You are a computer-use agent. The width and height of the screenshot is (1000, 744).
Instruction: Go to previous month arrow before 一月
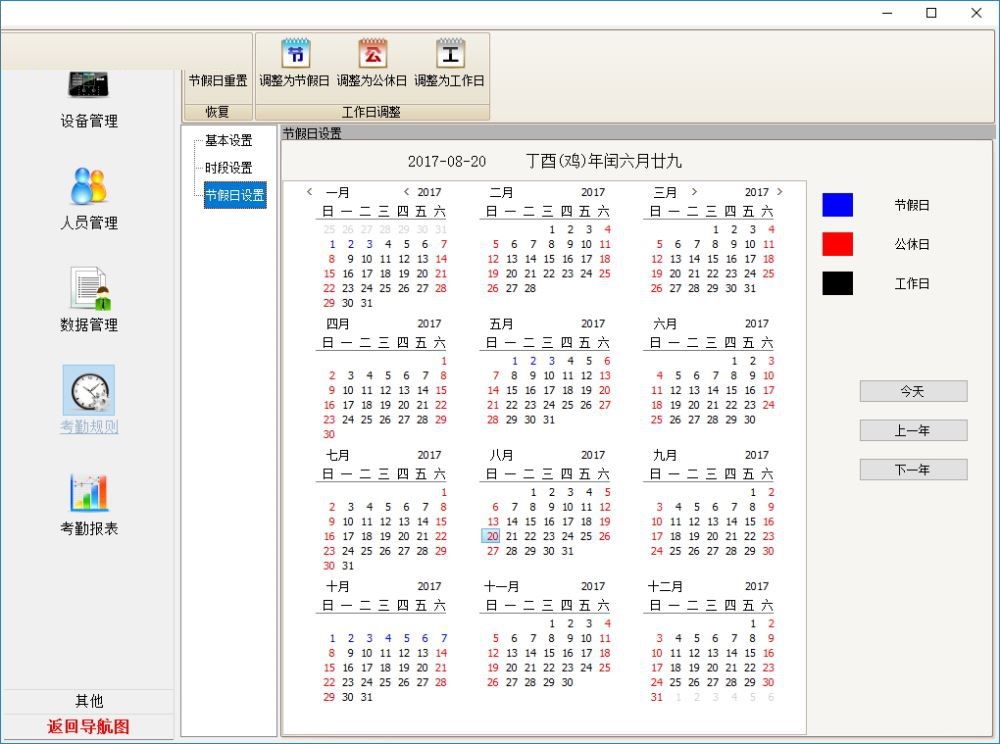coord(309,191)
